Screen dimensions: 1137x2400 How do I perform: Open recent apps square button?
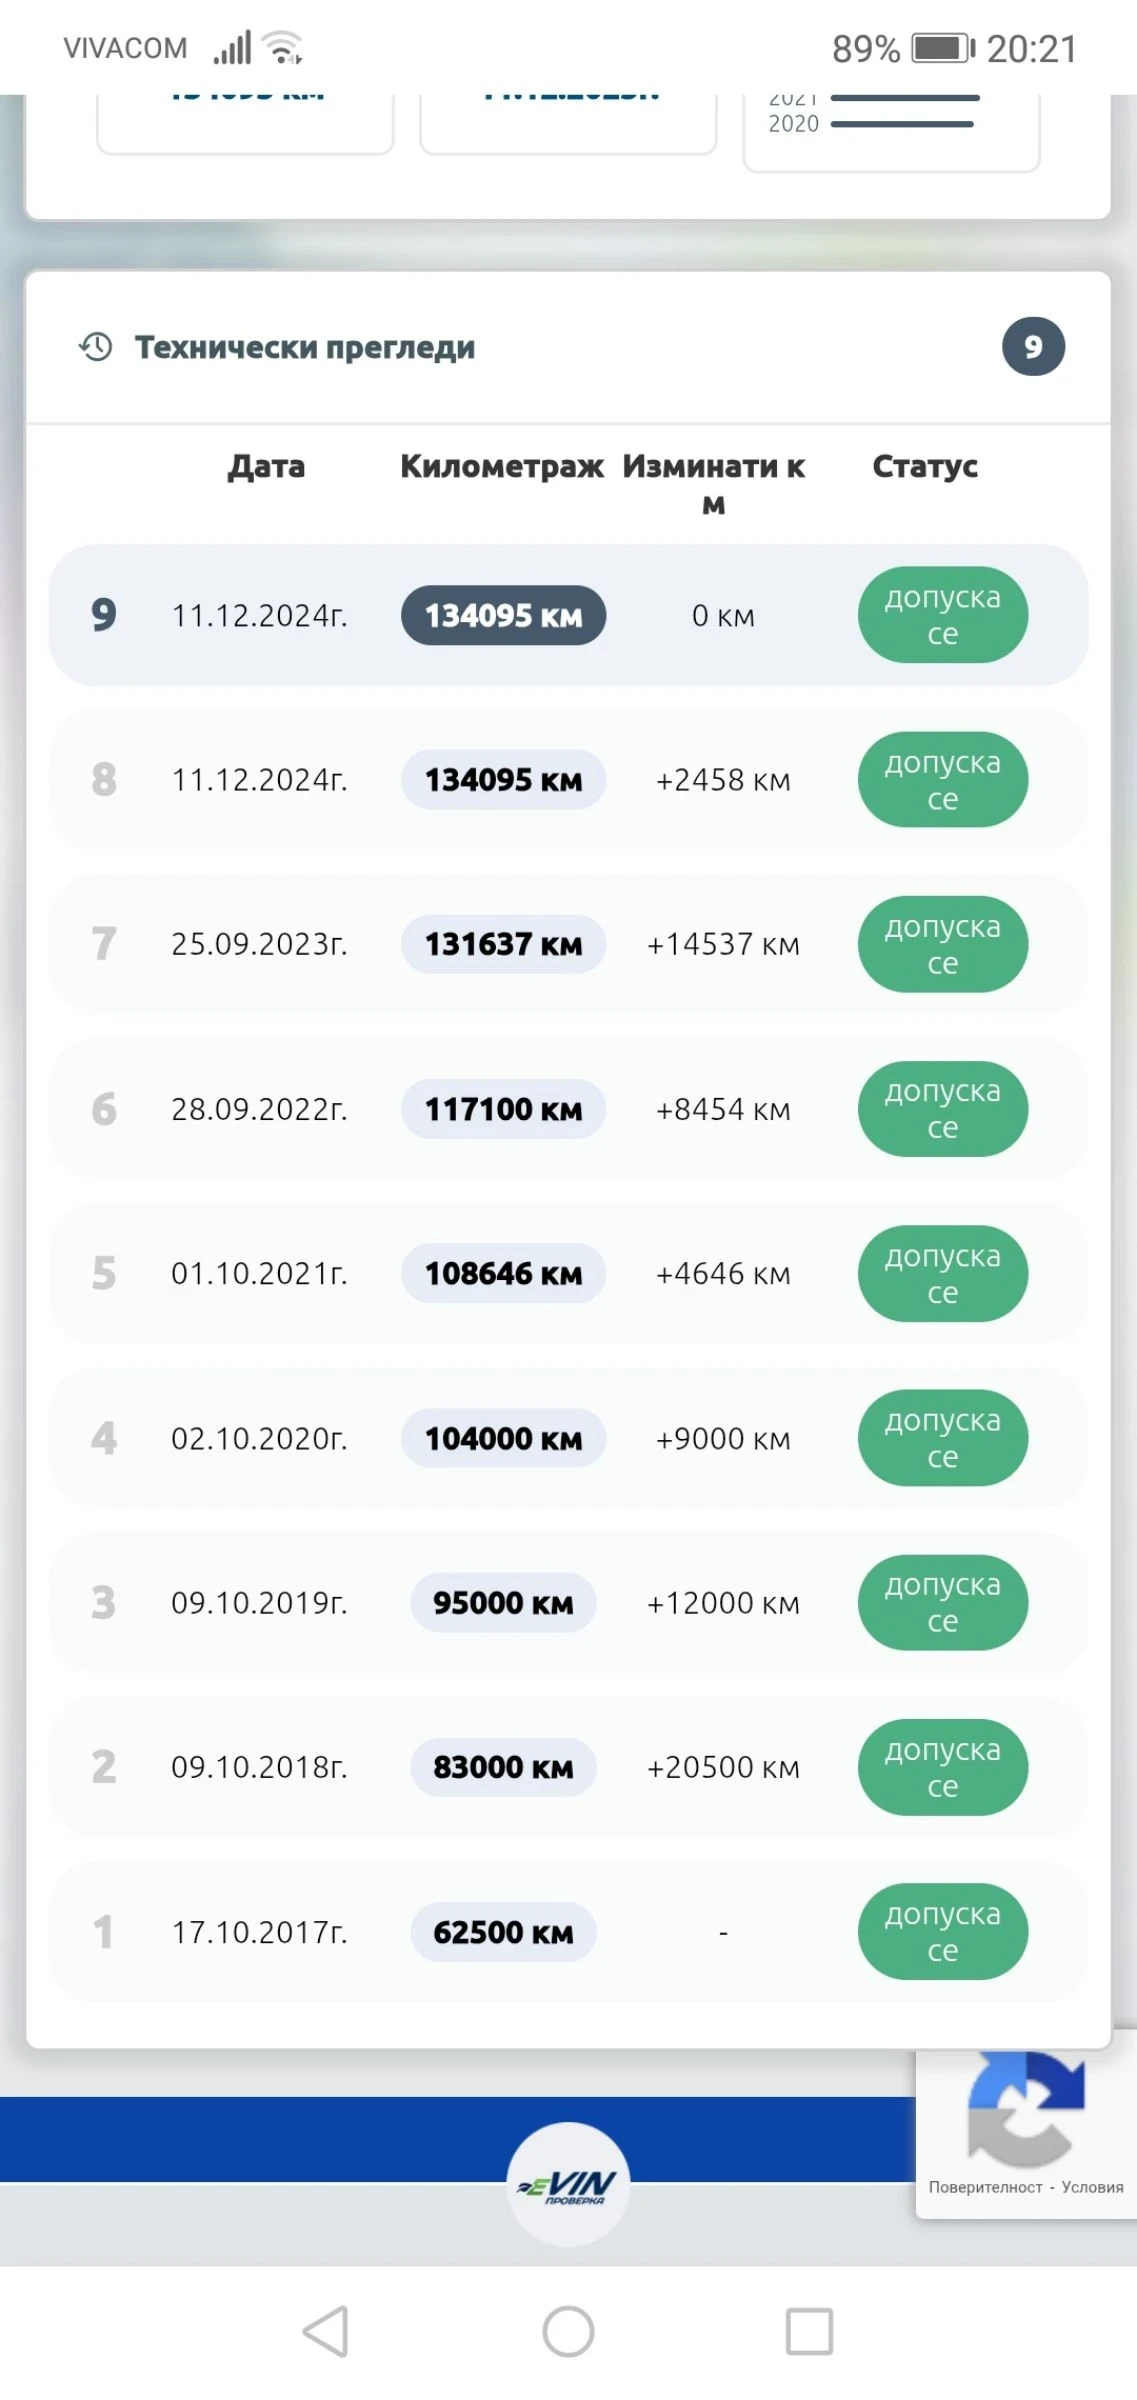(809, 2332)
